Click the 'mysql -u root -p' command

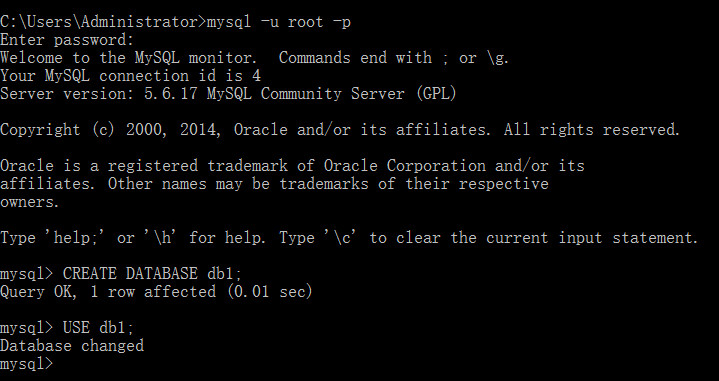(279, 22)
